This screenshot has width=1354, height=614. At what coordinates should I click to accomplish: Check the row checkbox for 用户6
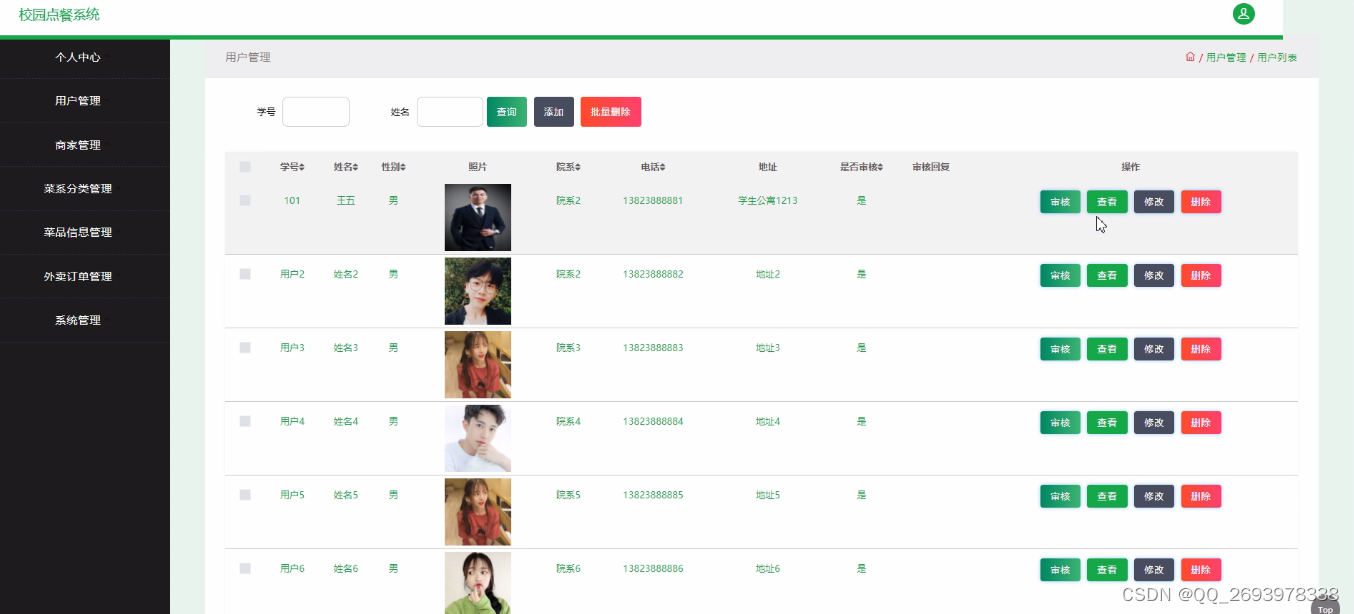pyautogui.click(x=245, y=568)
